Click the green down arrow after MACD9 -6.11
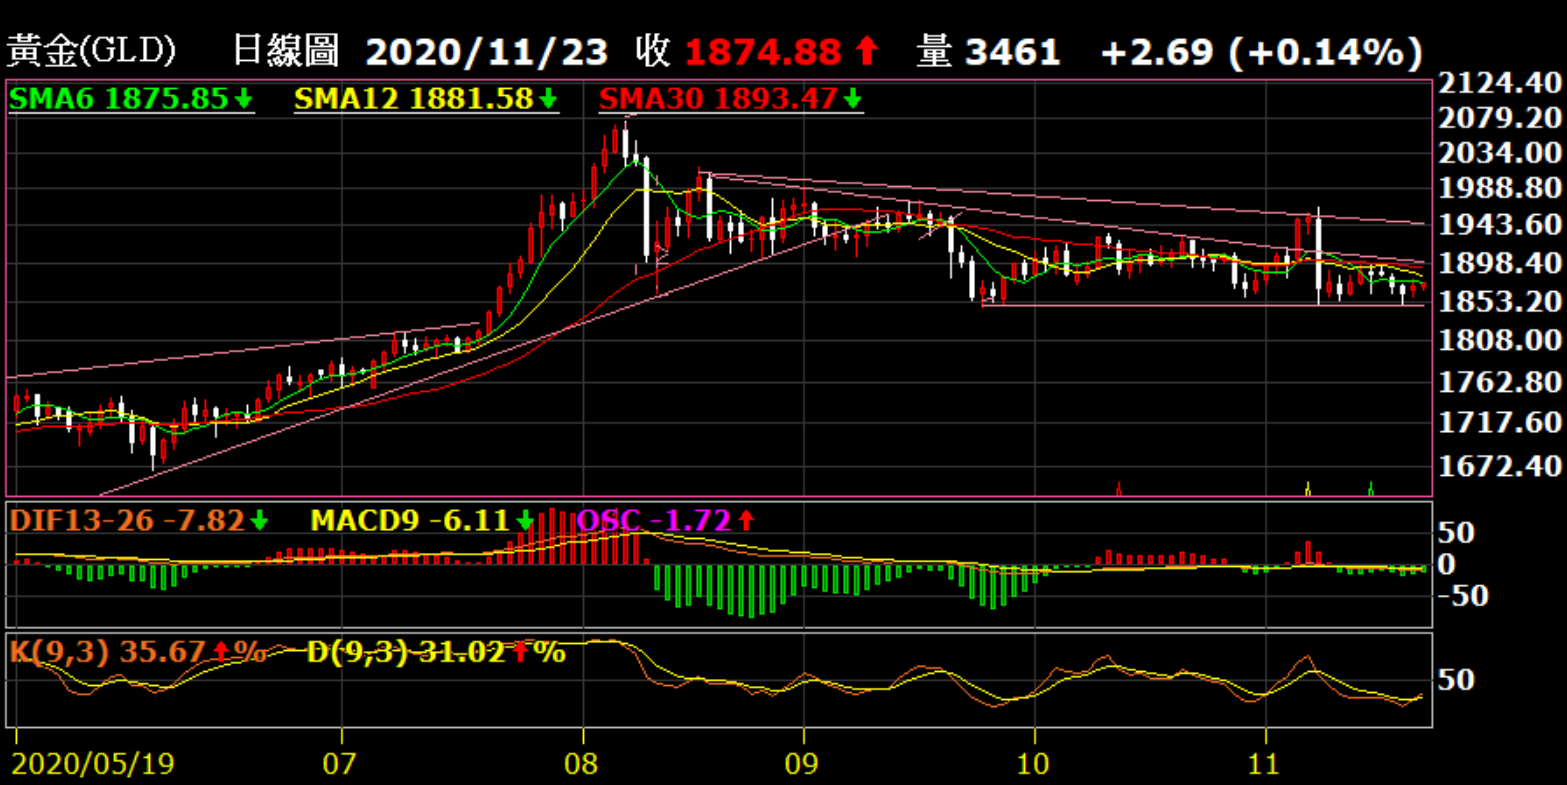Screen dimensions: 1567x785 click(525, 520)
